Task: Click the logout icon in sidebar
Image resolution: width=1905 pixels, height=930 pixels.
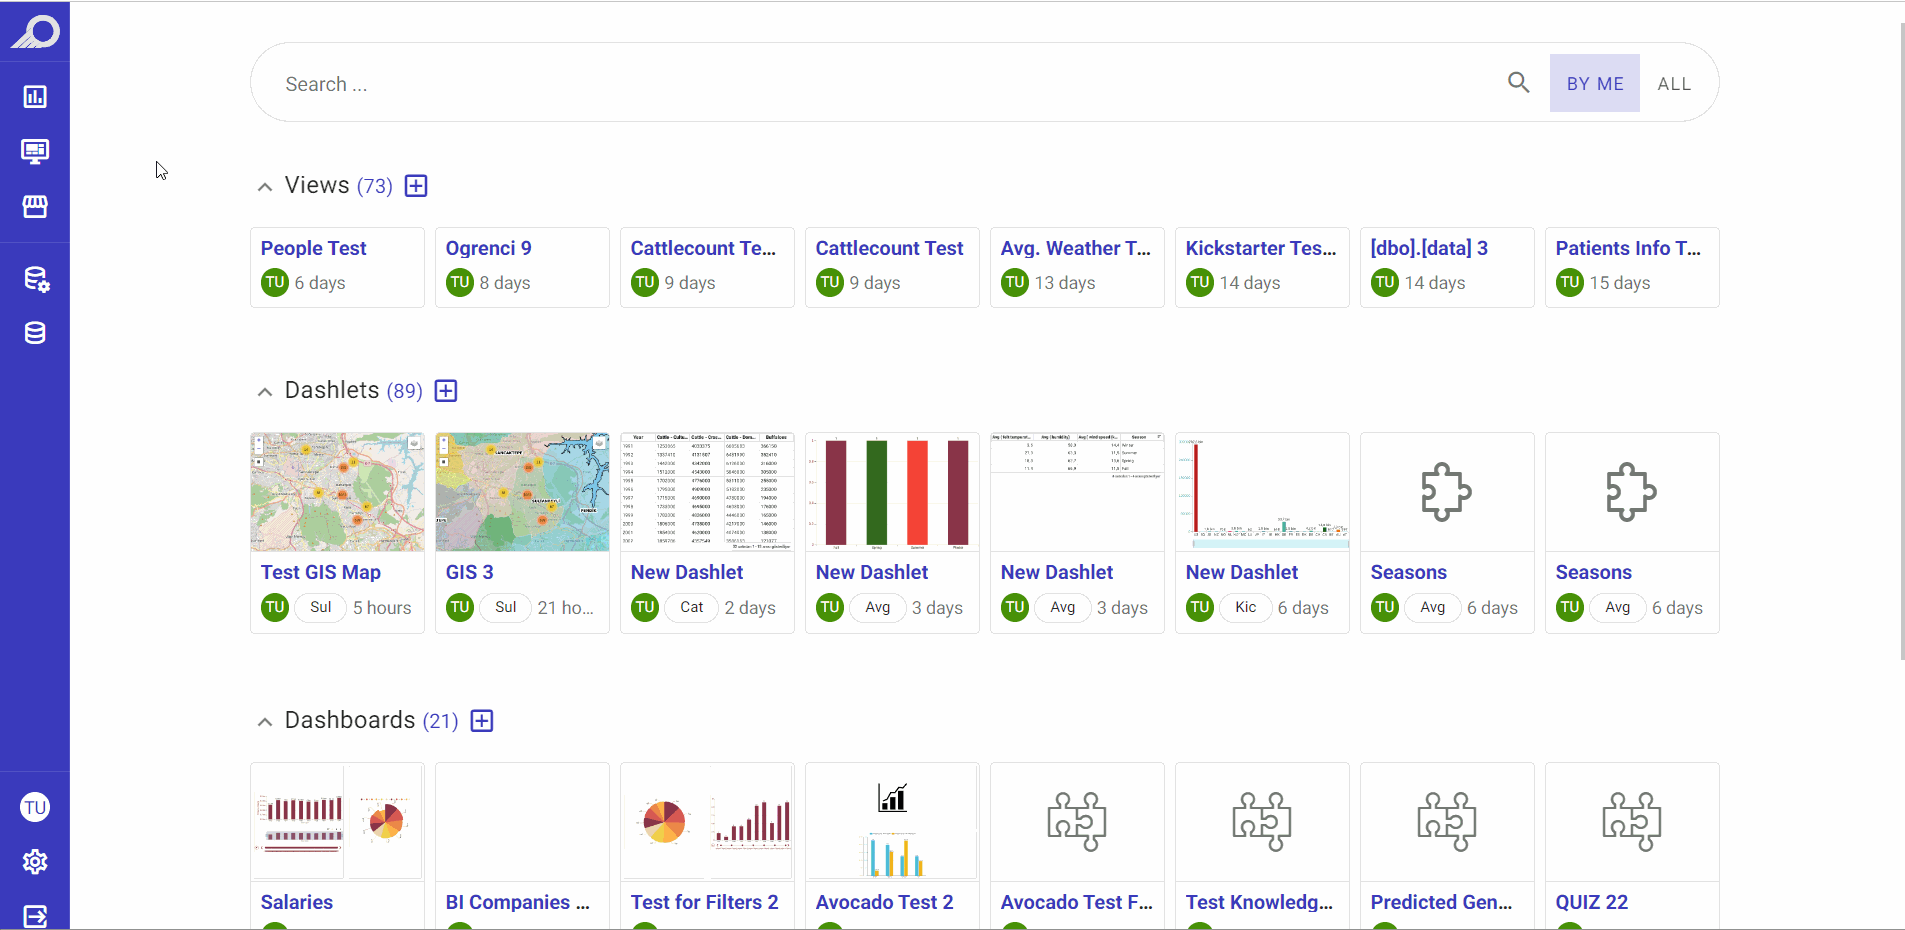Action: [x=35, y=916]
